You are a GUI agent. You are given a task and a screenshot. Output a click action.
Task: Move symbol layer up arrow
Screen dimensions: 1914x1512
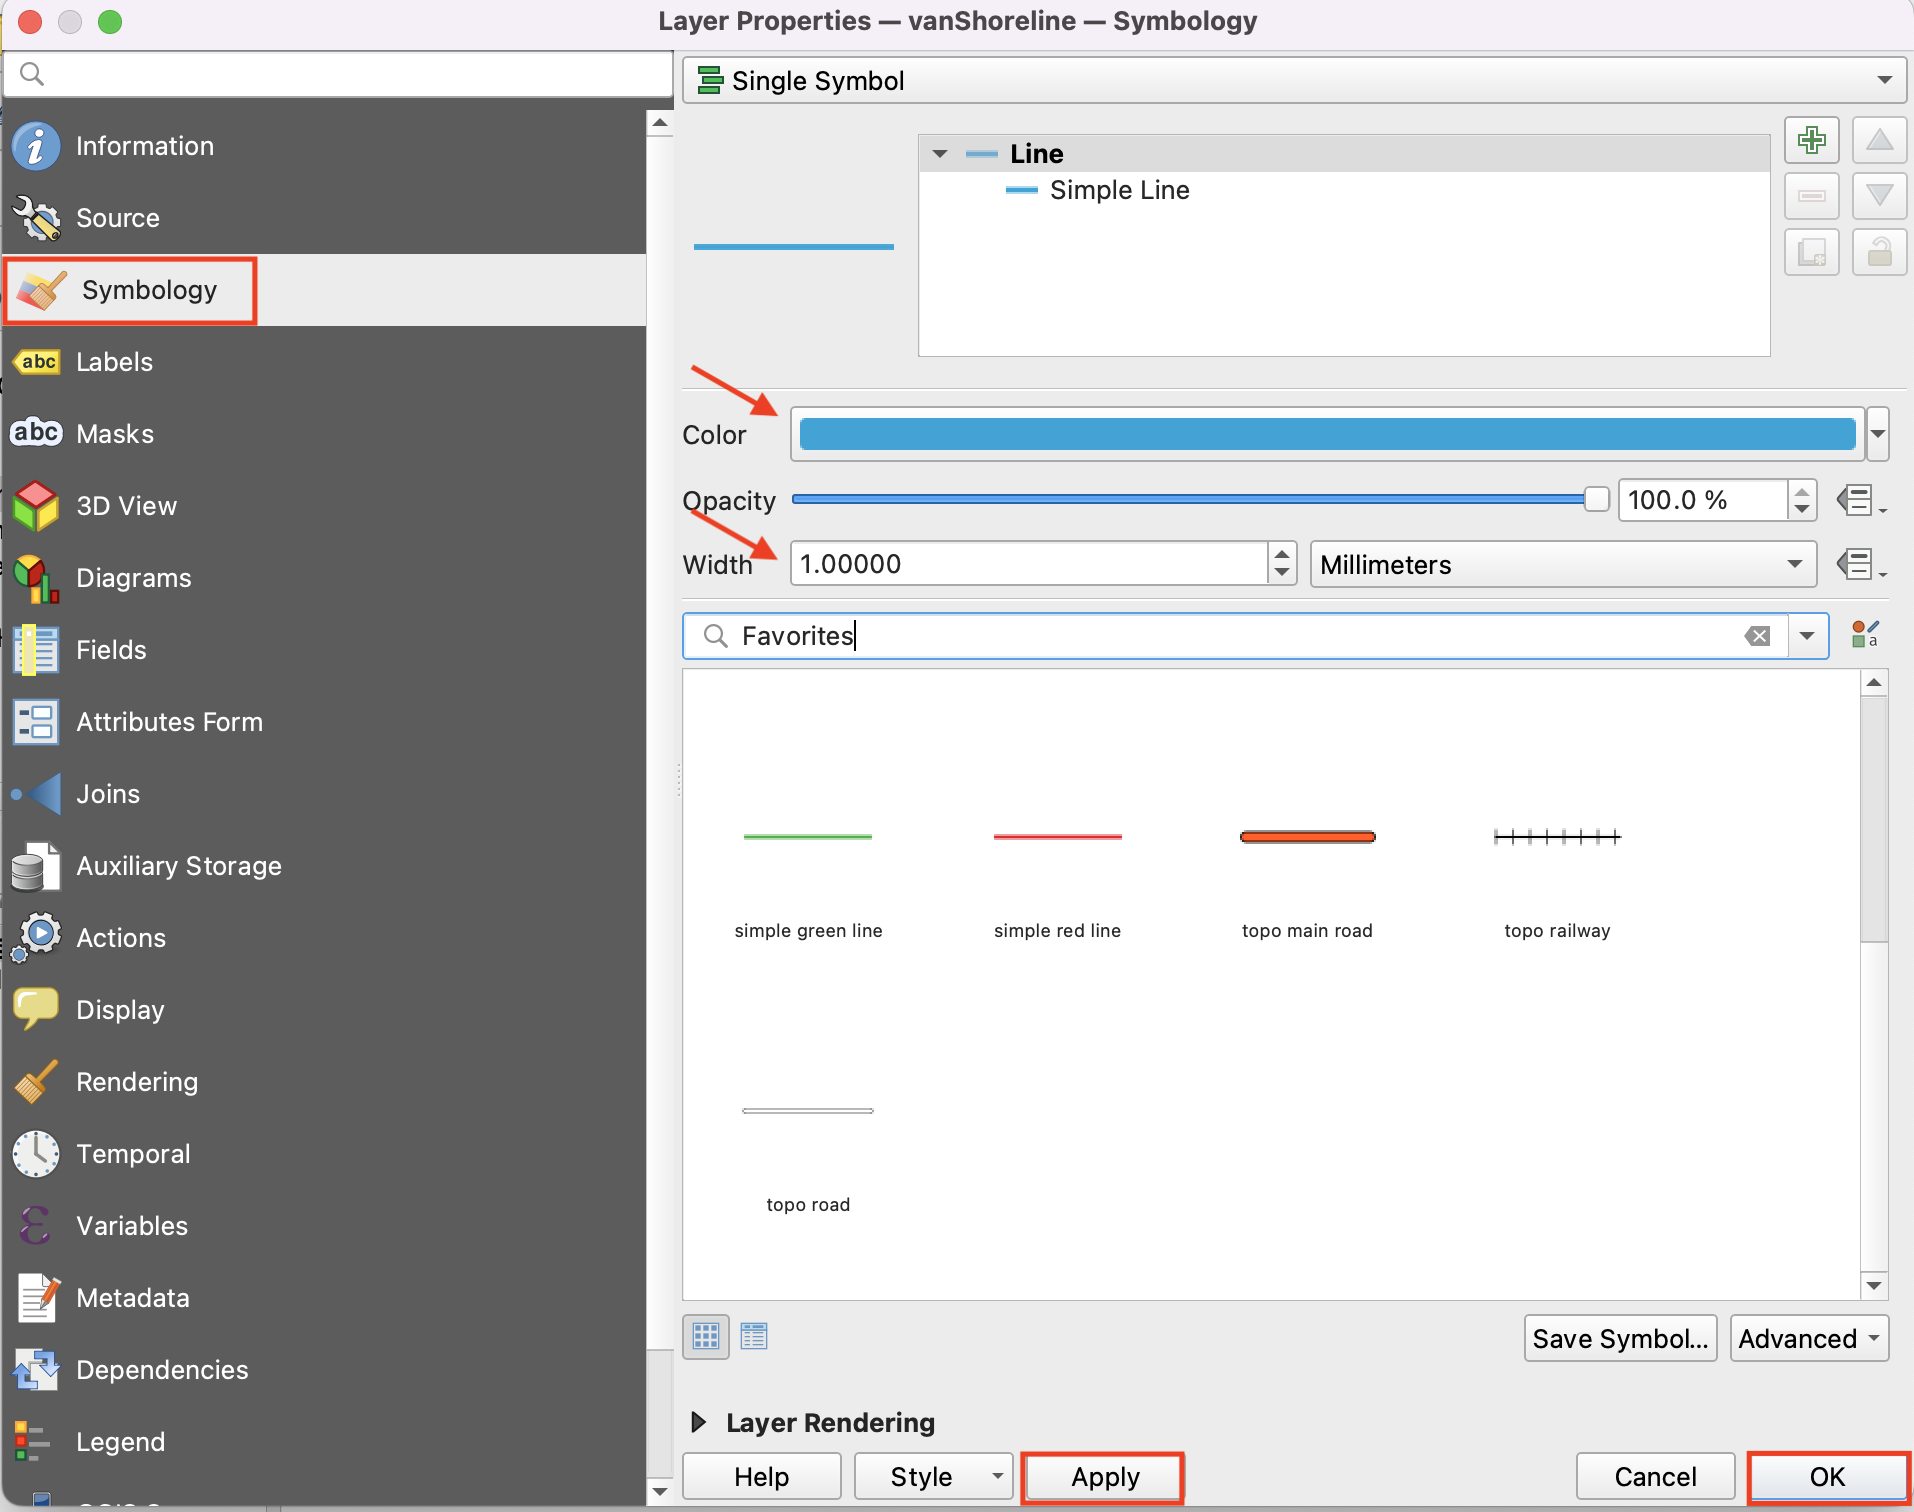(1879, 140)
